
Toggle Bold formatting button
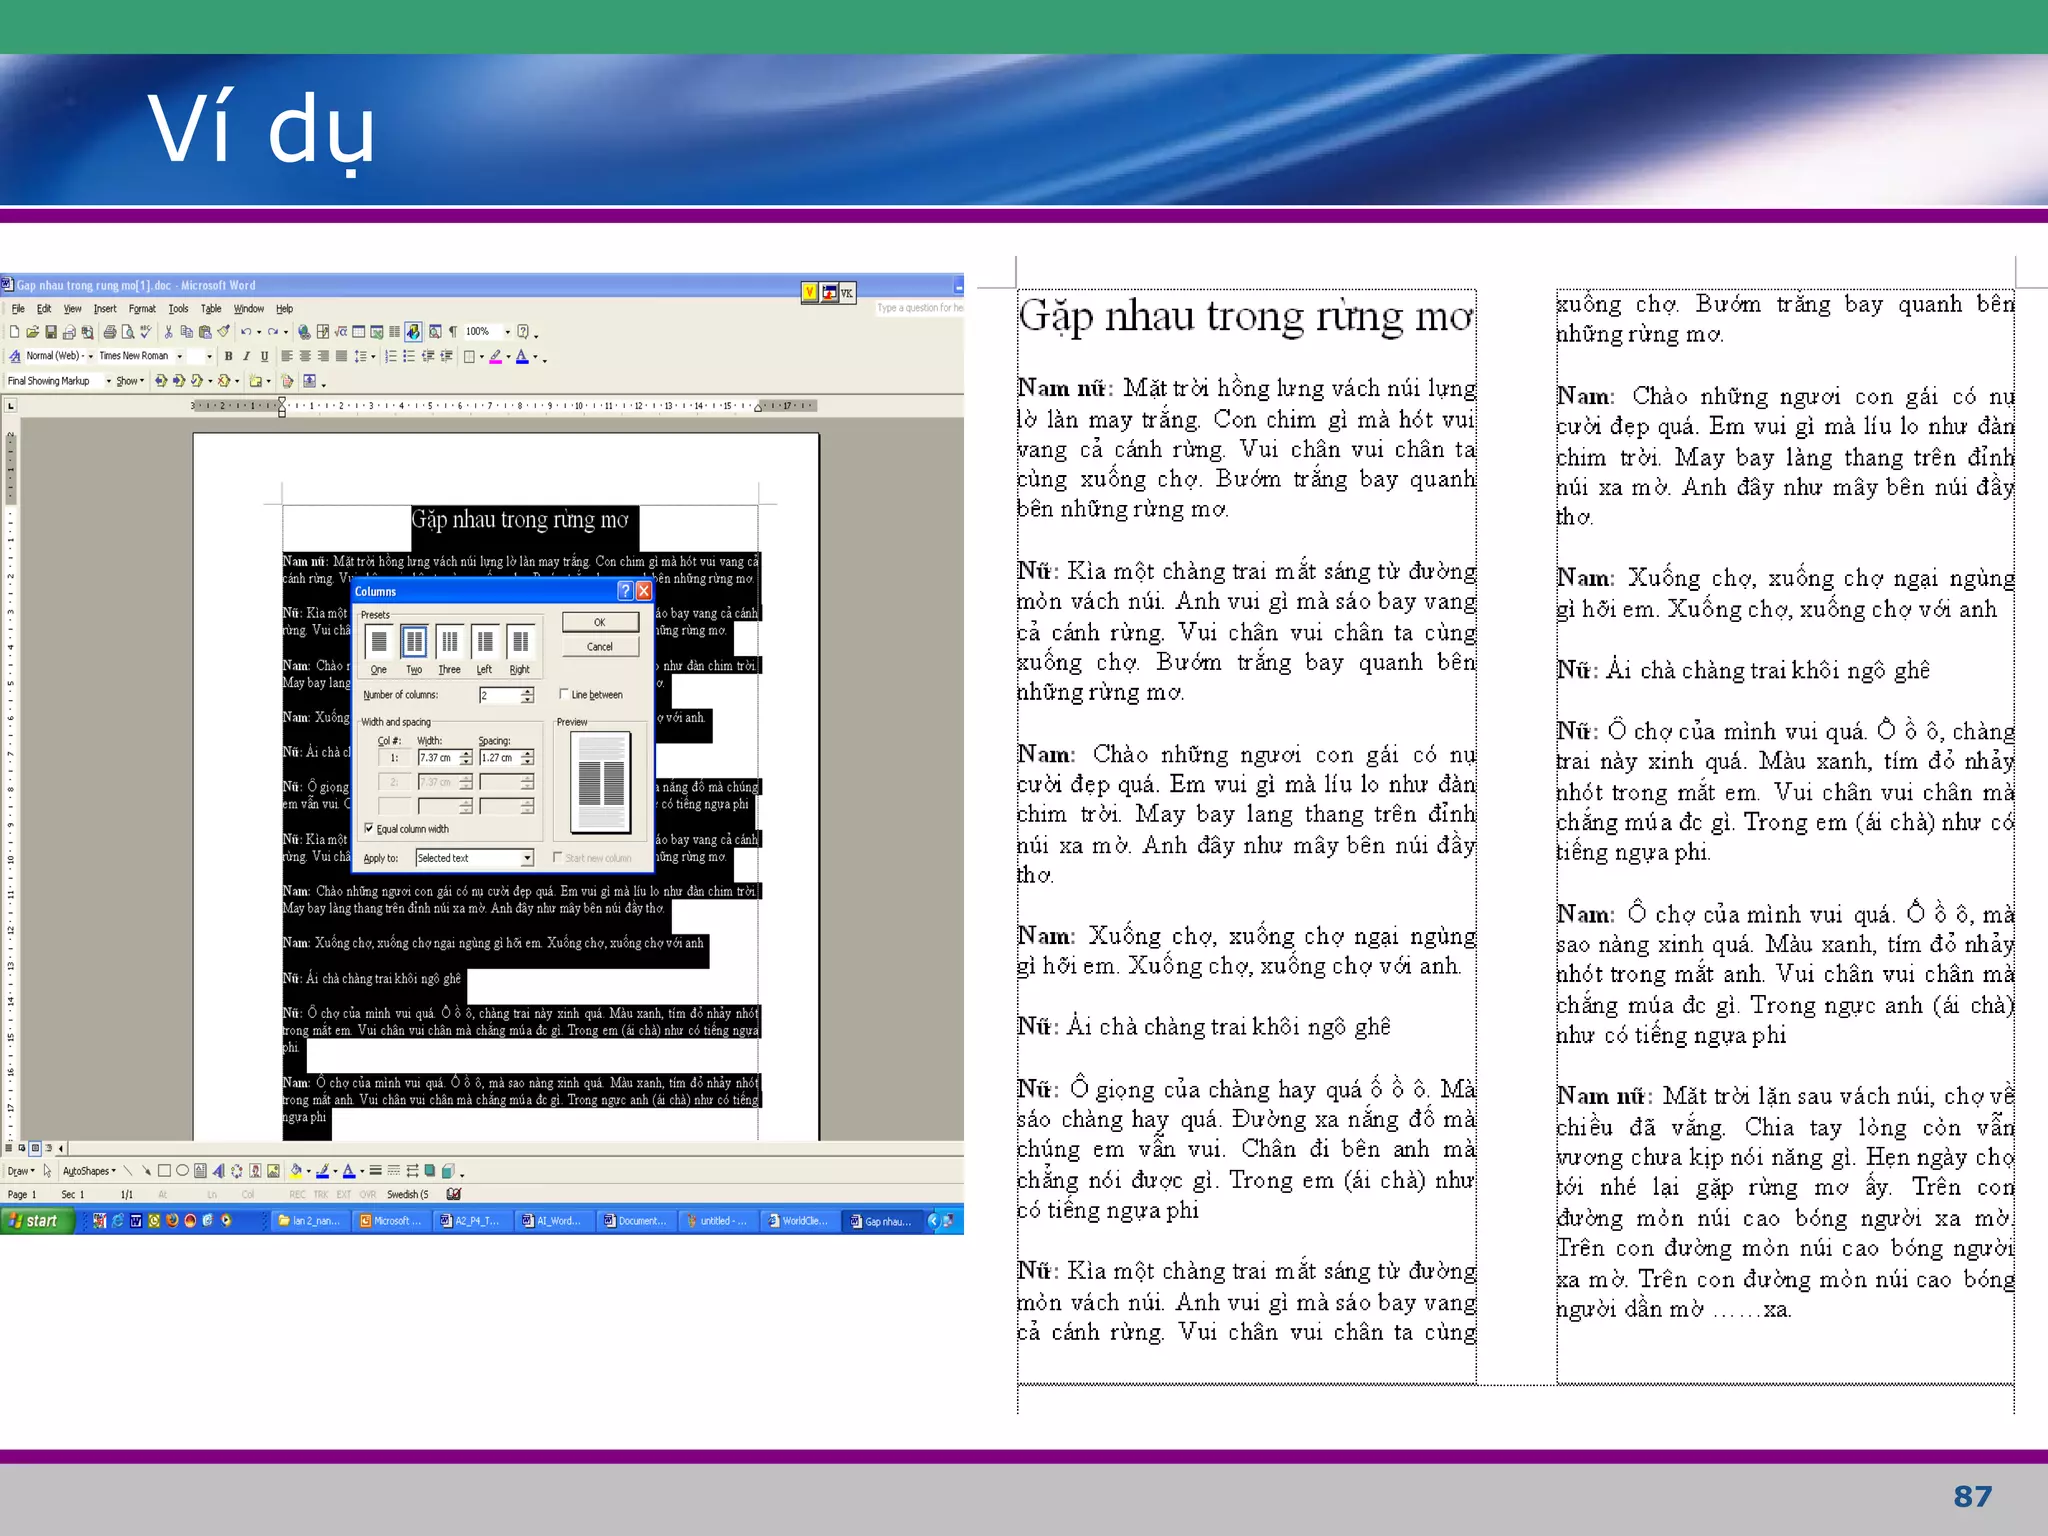[229, 356]
